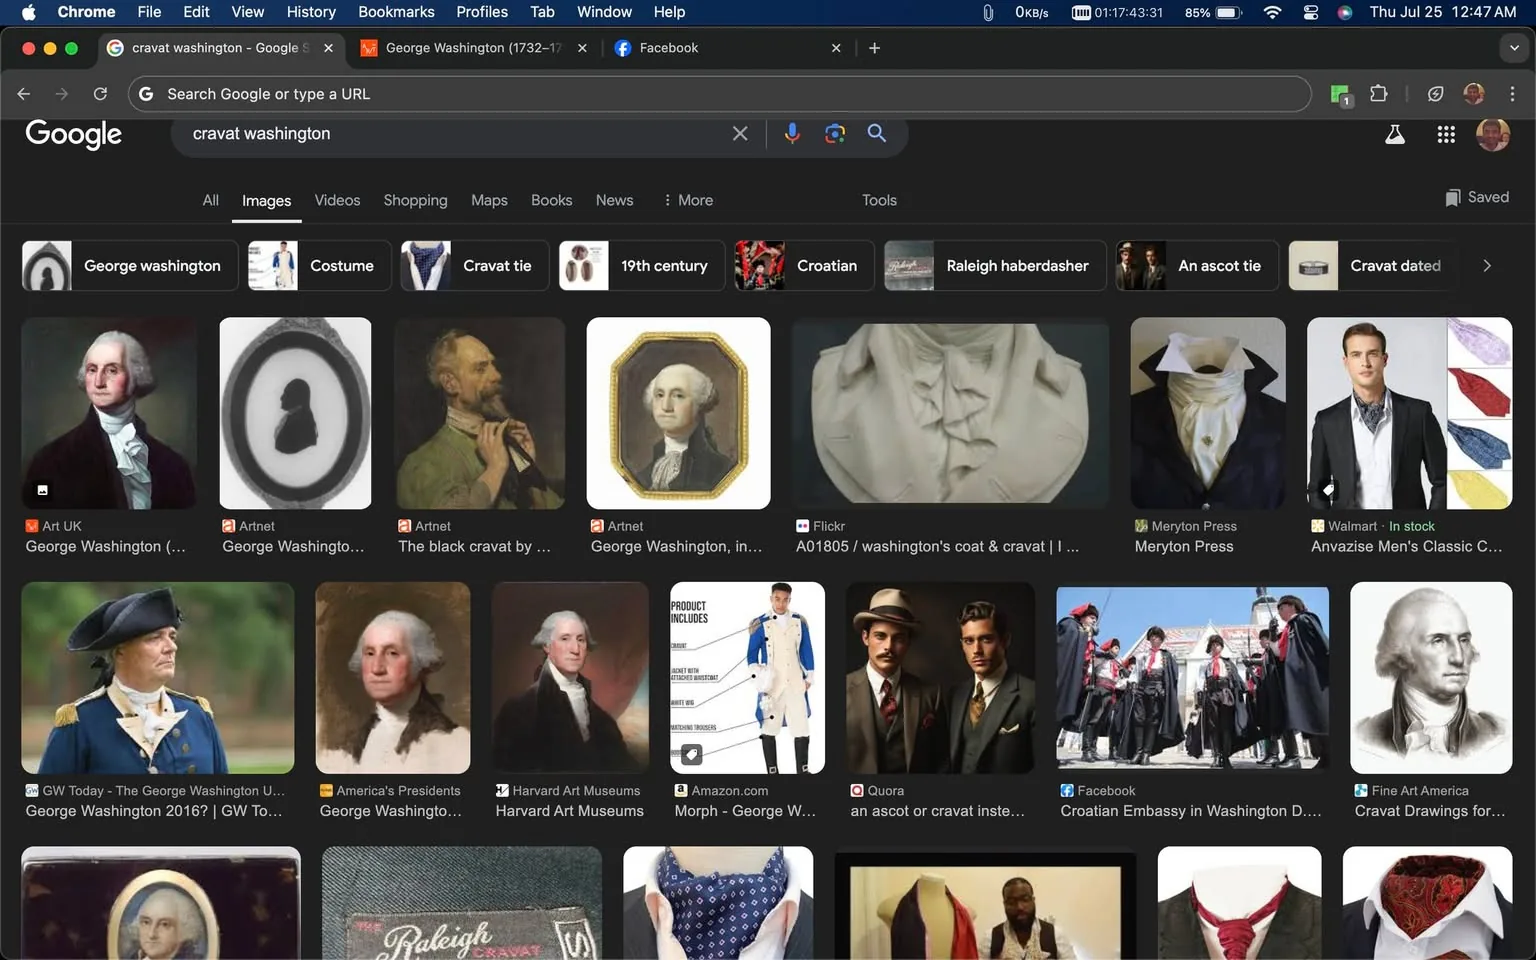
Task: Open the Tools options
Action: coord(878,200)
